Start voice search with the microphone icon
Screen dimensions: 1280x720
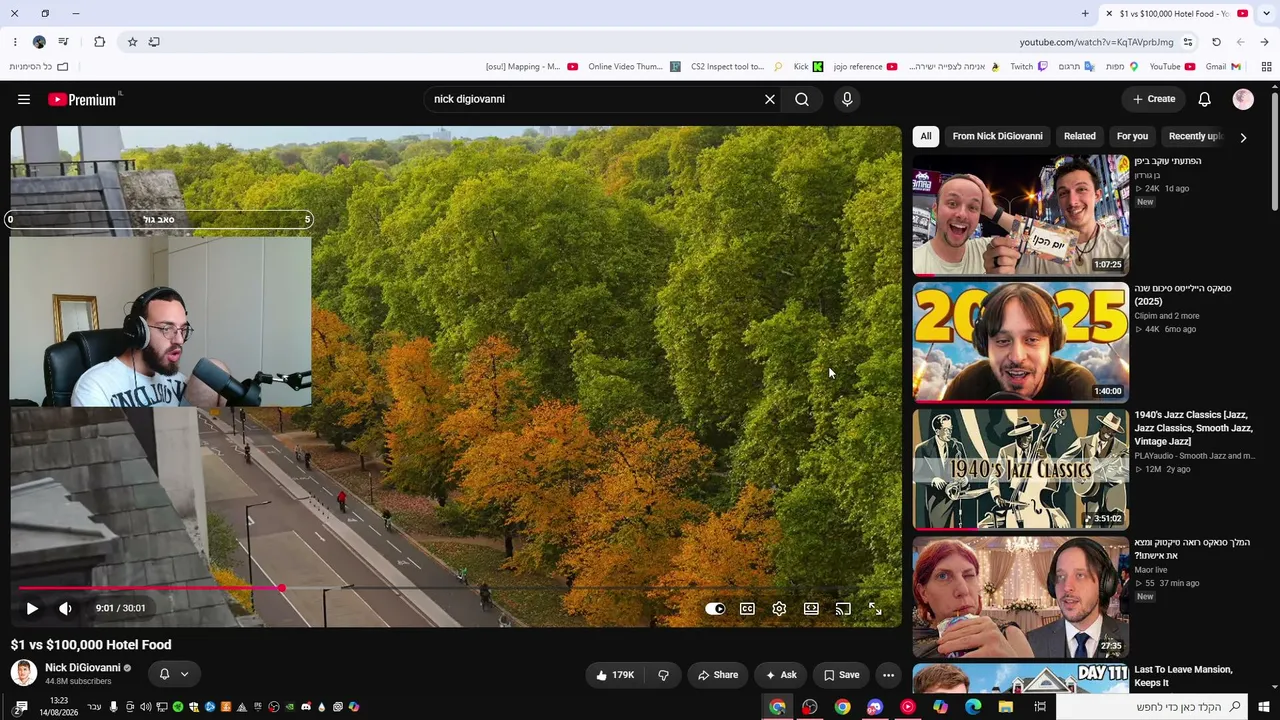coord(847,99)
